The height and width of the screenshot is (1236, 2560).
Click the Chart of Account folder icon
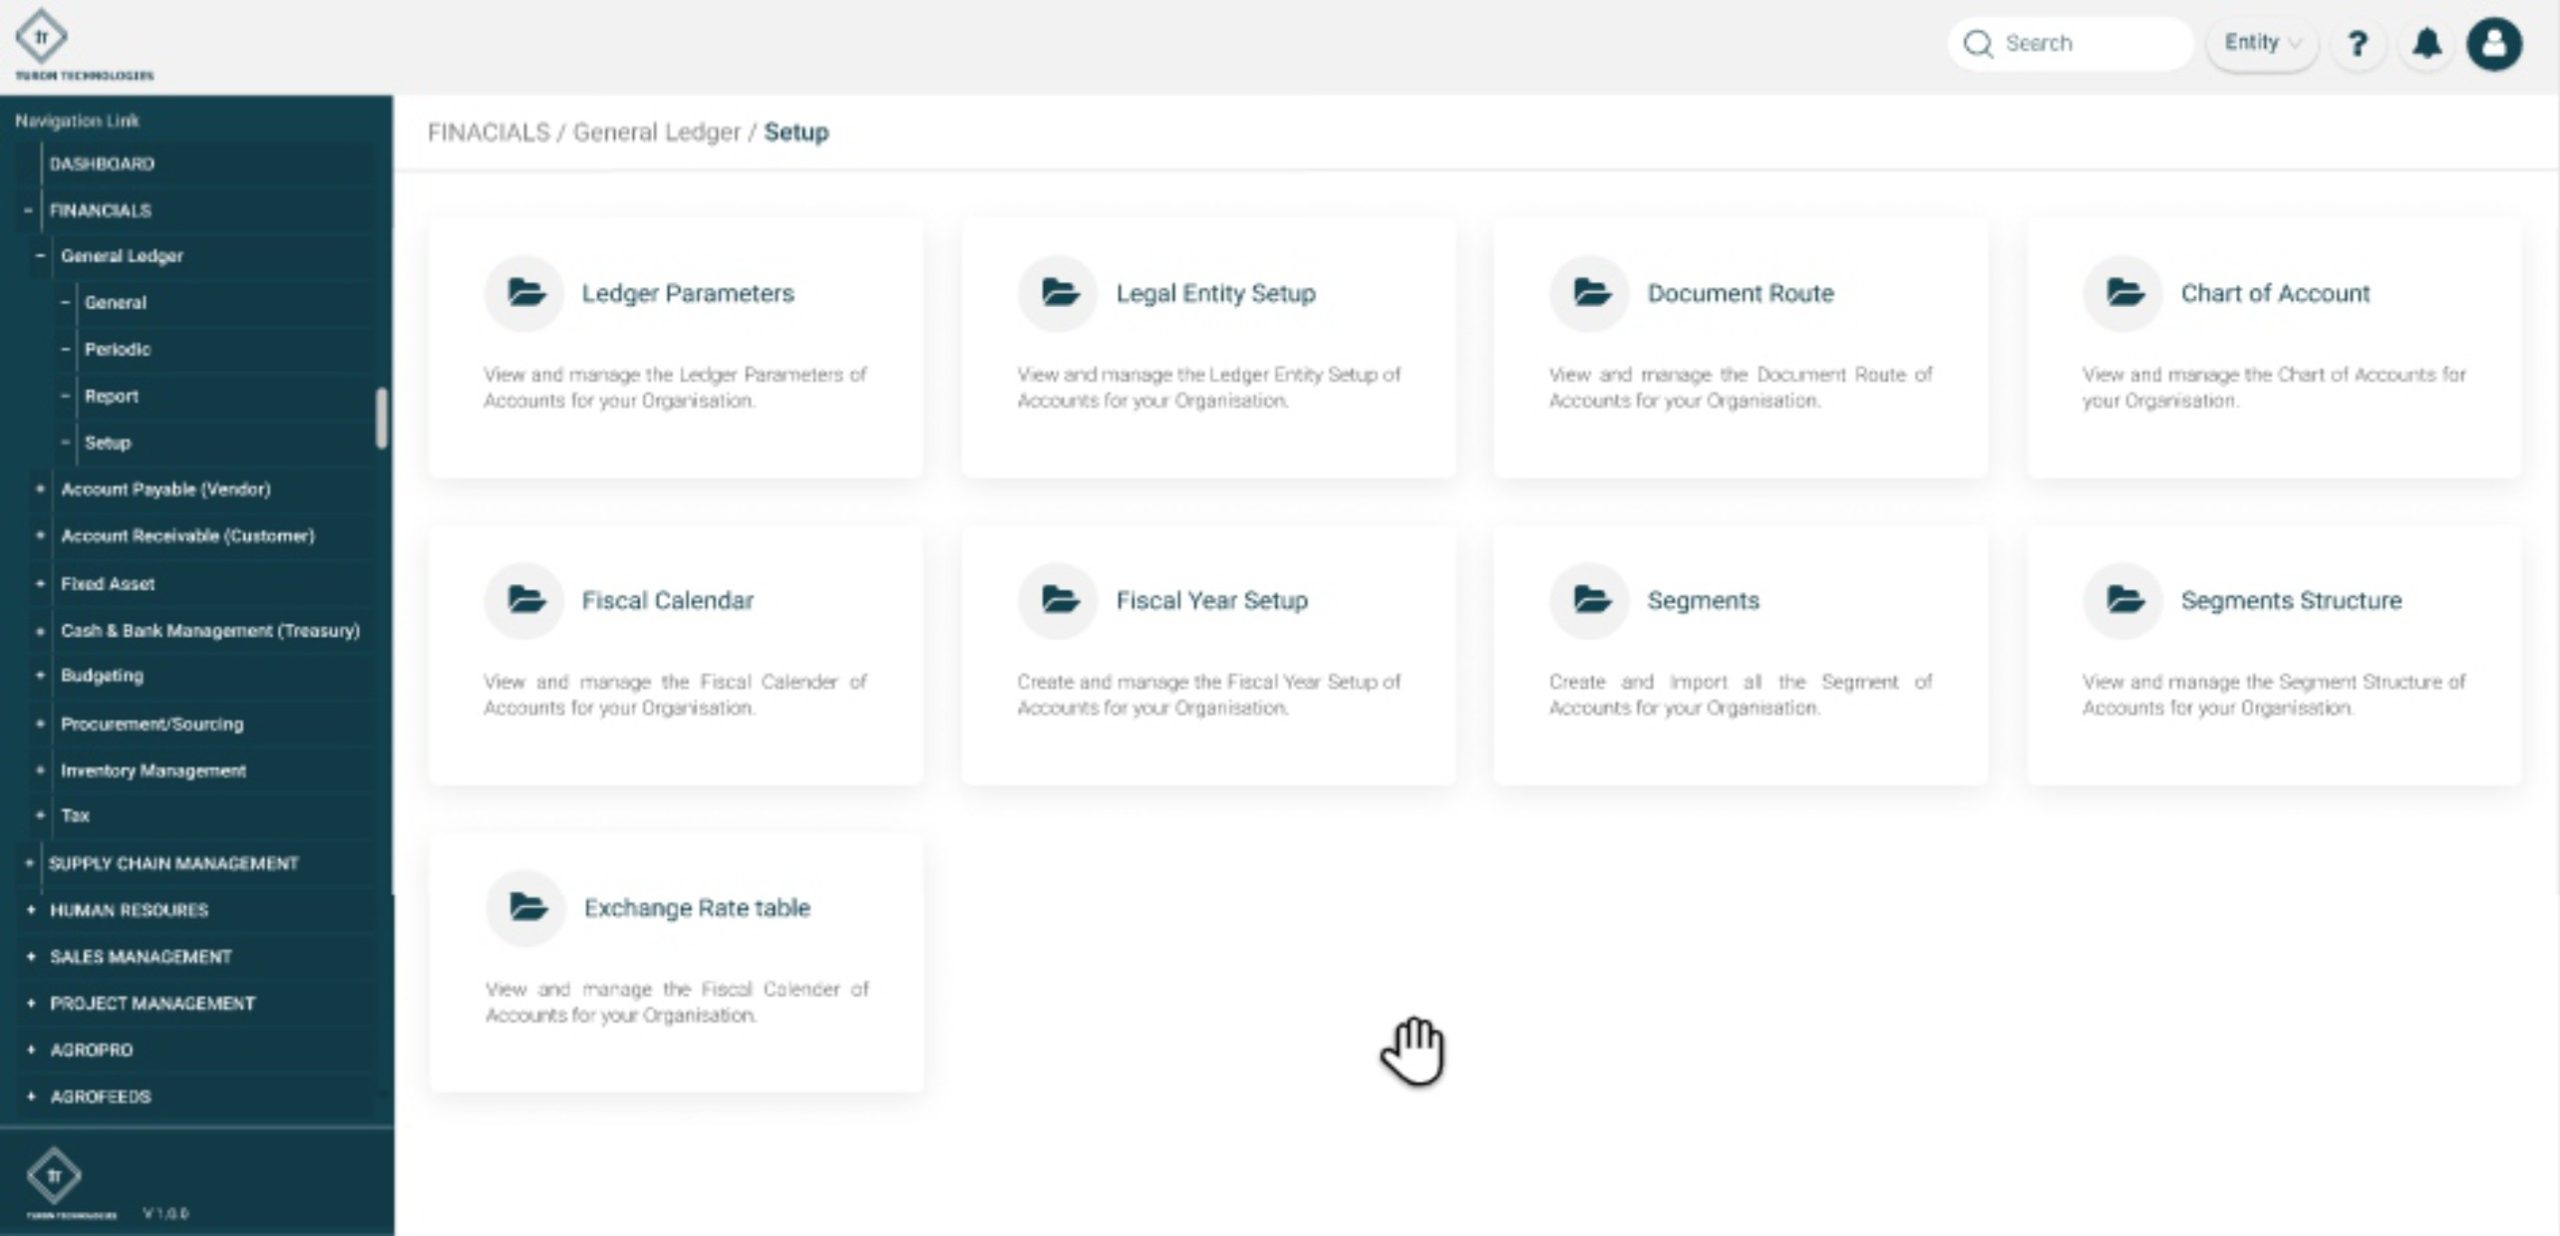[x=2124, y=293]
